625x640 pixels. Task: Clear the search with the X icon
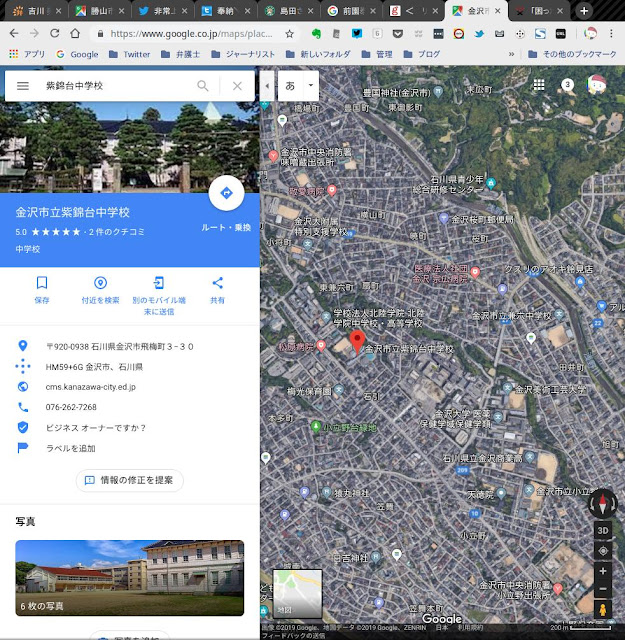pyautogui.click(x=237, y=86)
